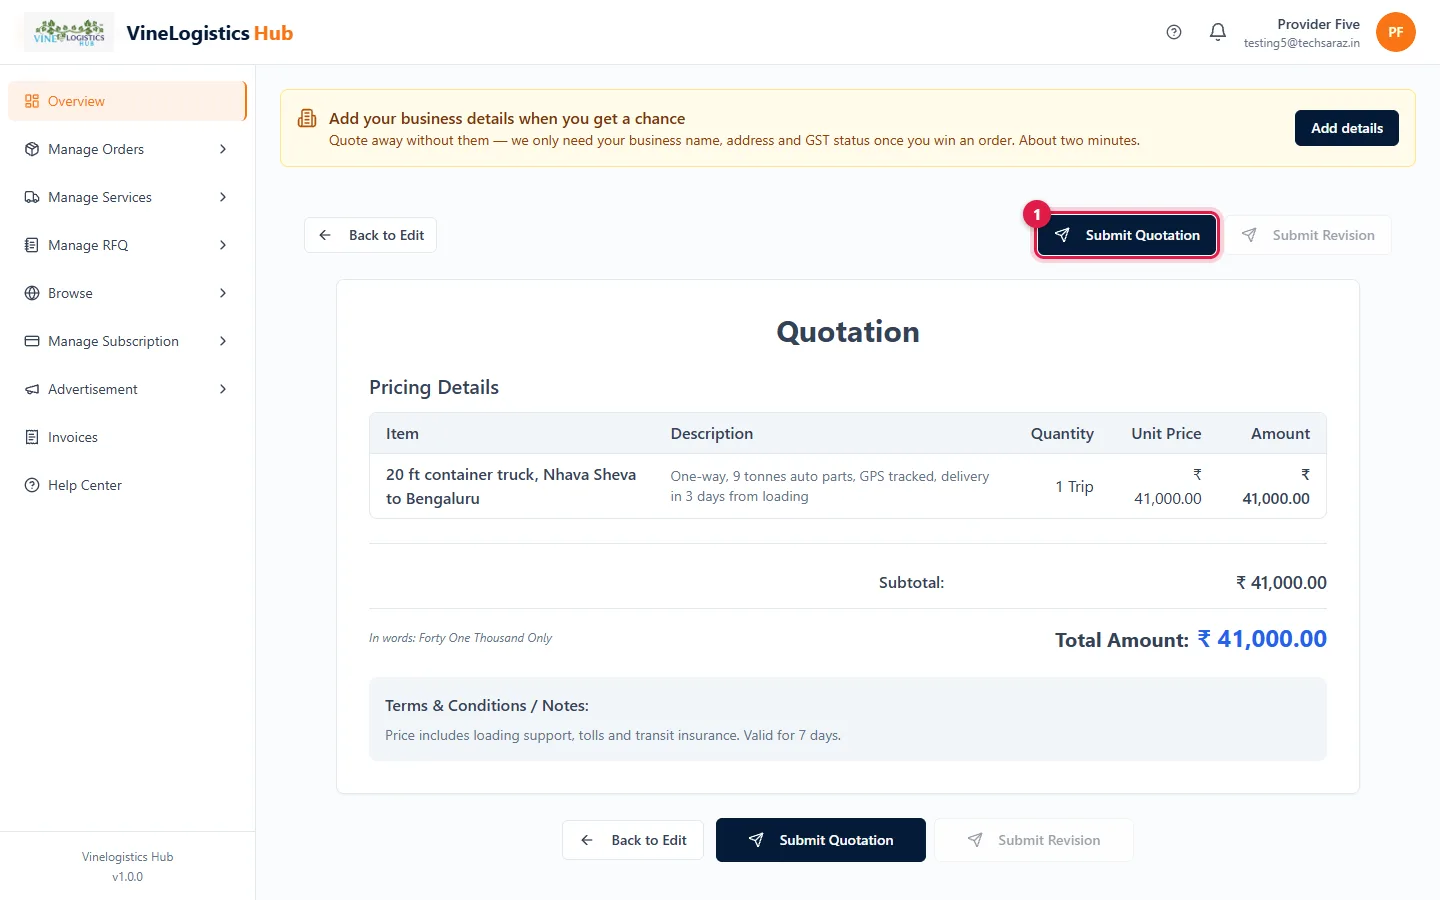Click the Manage Orders box icon

[x=32, y=149]
